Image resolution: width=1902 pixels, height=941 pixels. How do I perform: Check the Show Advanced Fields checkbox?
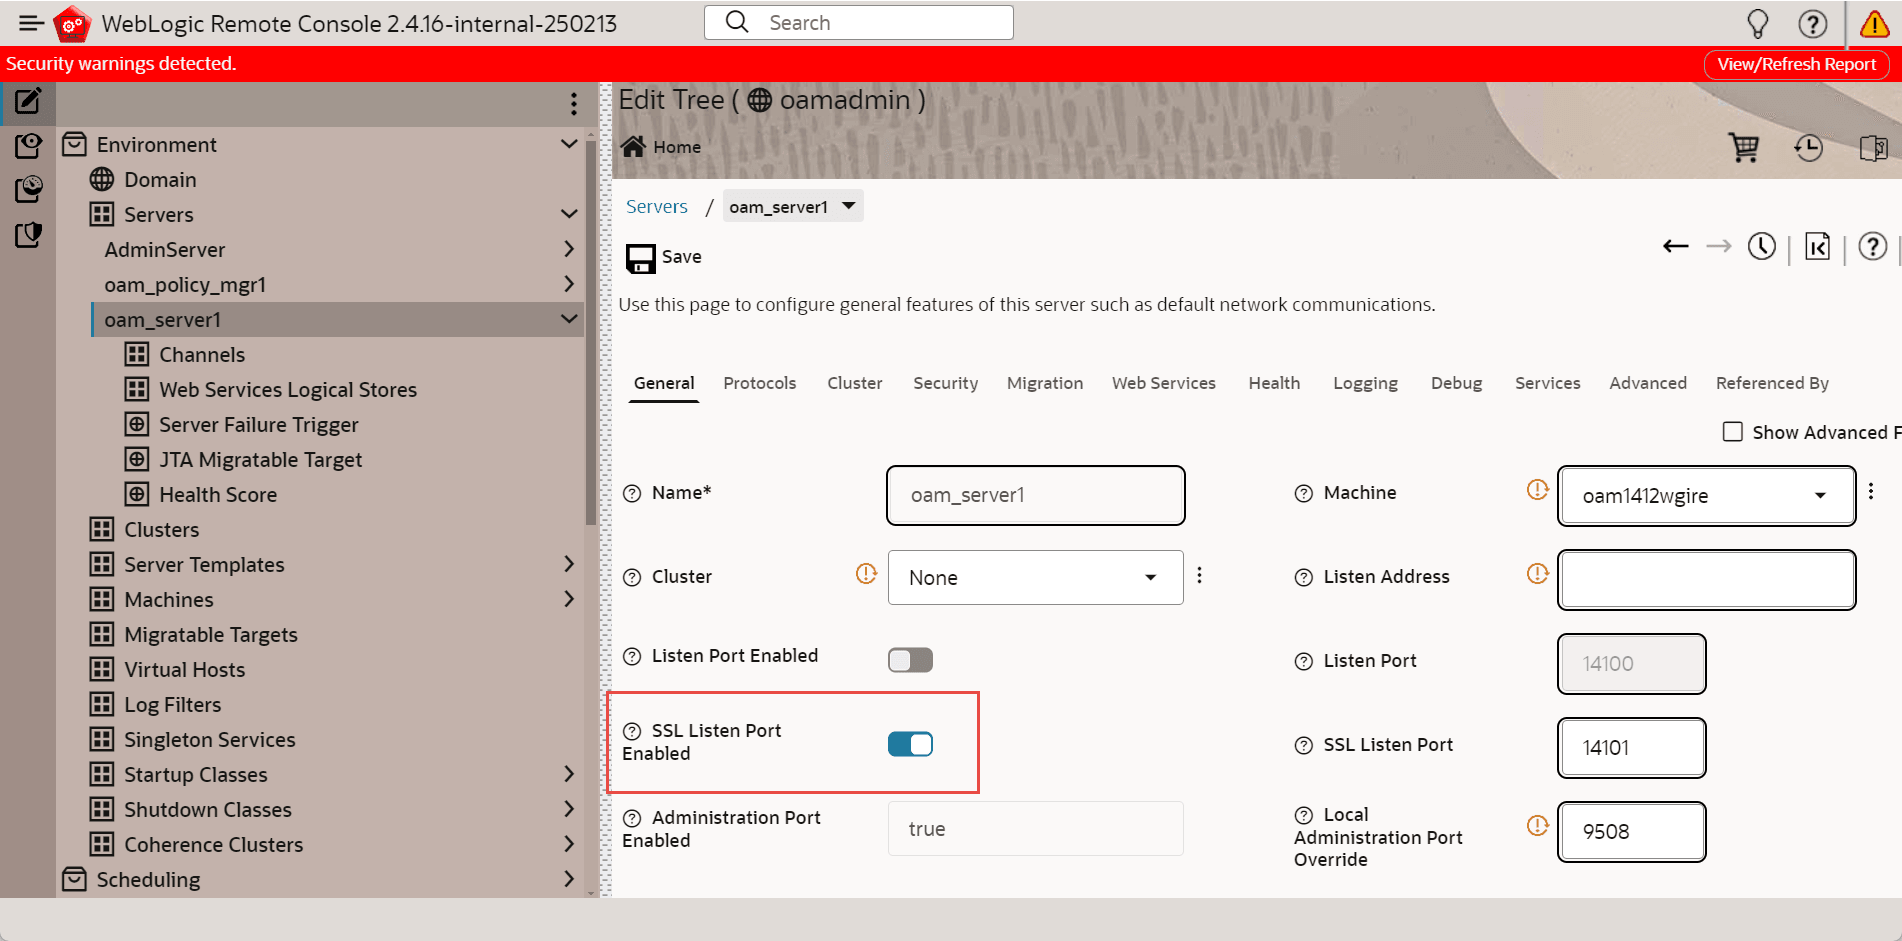tap(1733, 432)
